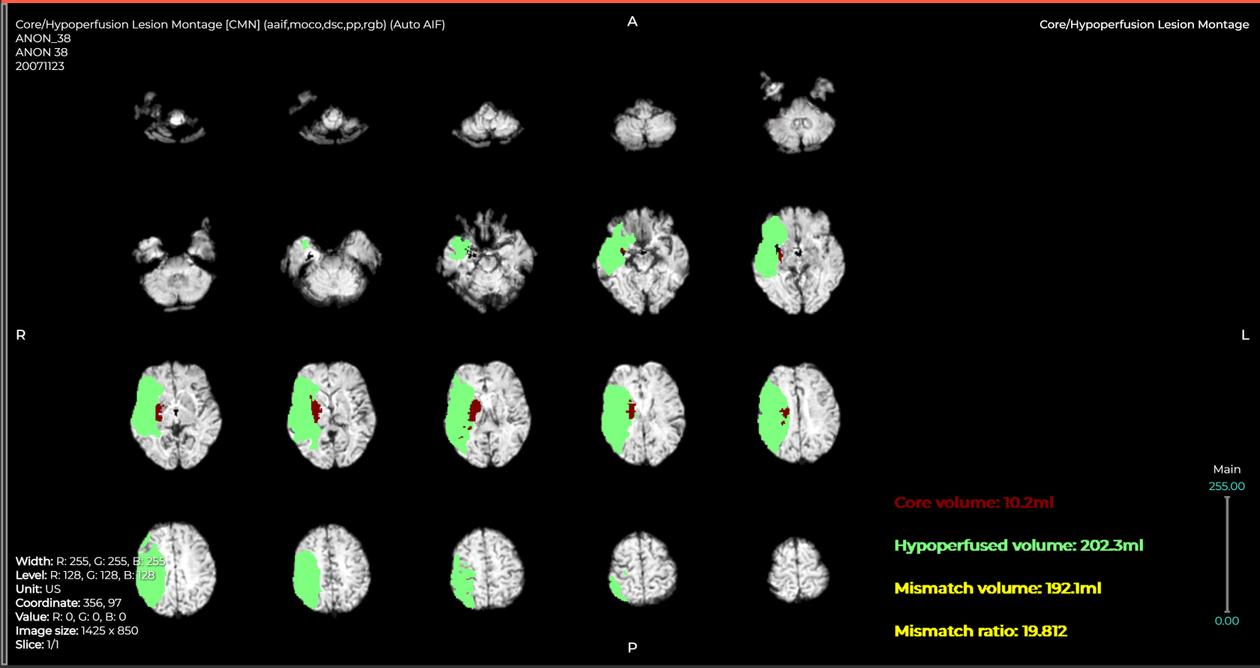
Task: Click the Image size: 1425 x 850 text
Action: tap(75, 630)
